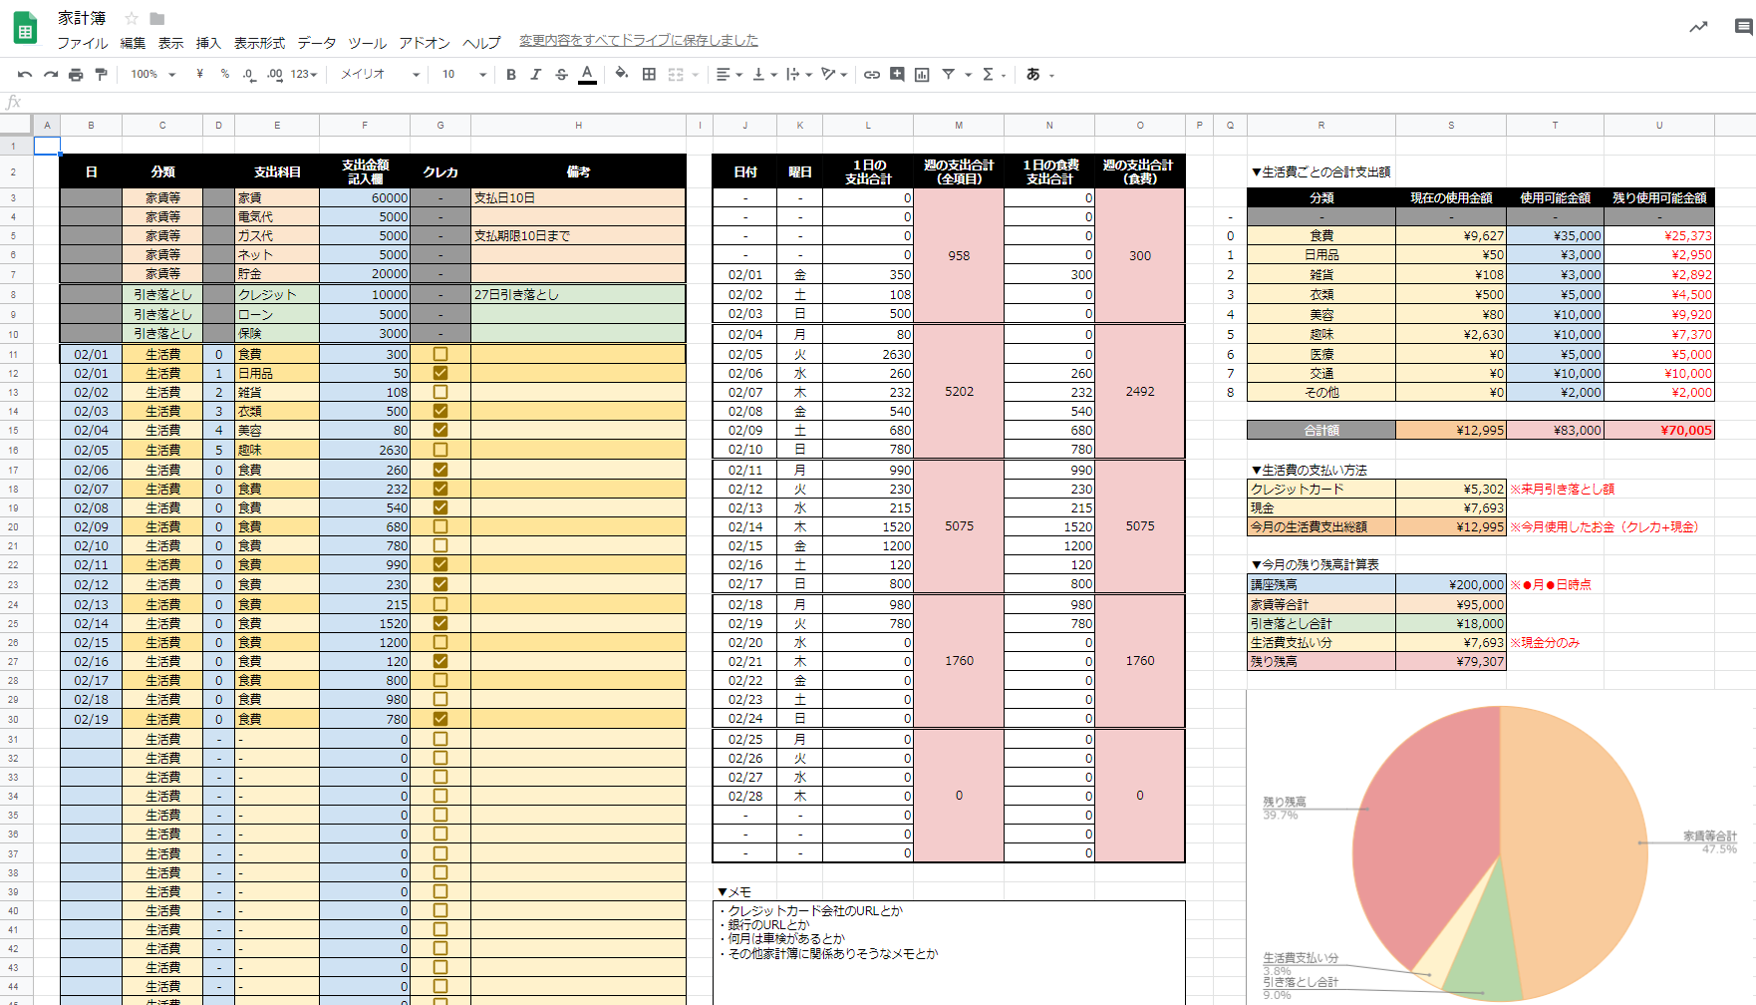Viewport: 1756px width, 1005px height.
Task: Activate the paint format tool
Action: click(101, 75)
